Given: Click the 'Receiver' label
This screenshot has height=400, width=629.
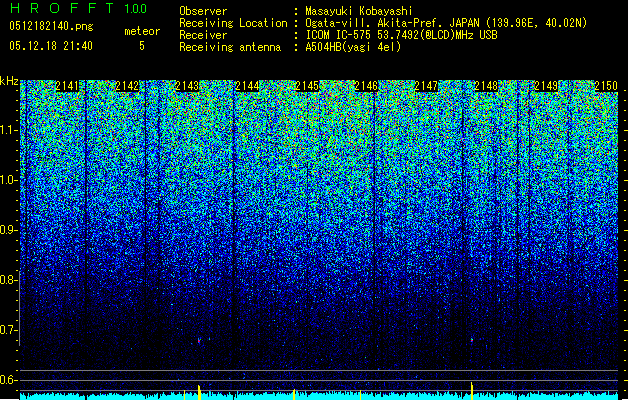Looking at the screenshot, I should tap(203, 35).
